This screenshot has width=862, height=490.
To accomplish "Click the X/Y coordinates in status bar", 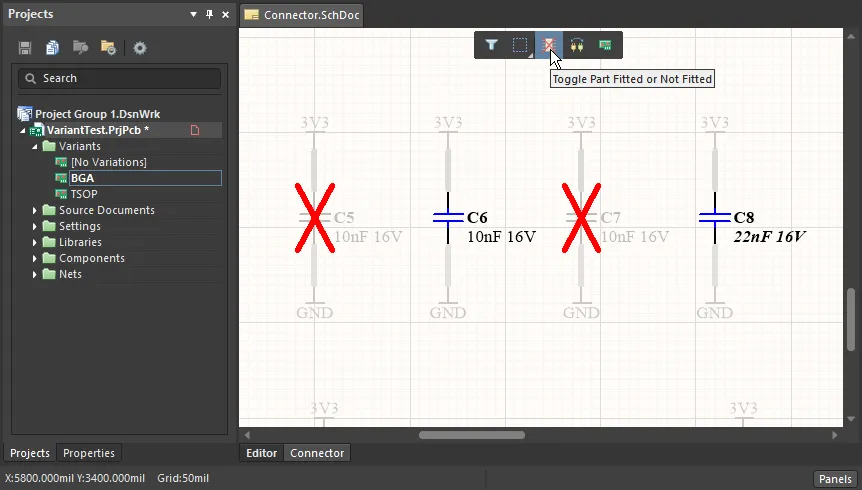I will click(75, 478).
